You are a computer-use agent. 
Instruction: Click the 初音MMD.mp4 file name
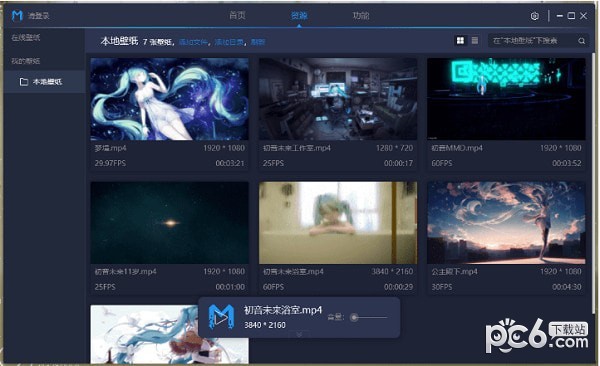pos(457,148)
